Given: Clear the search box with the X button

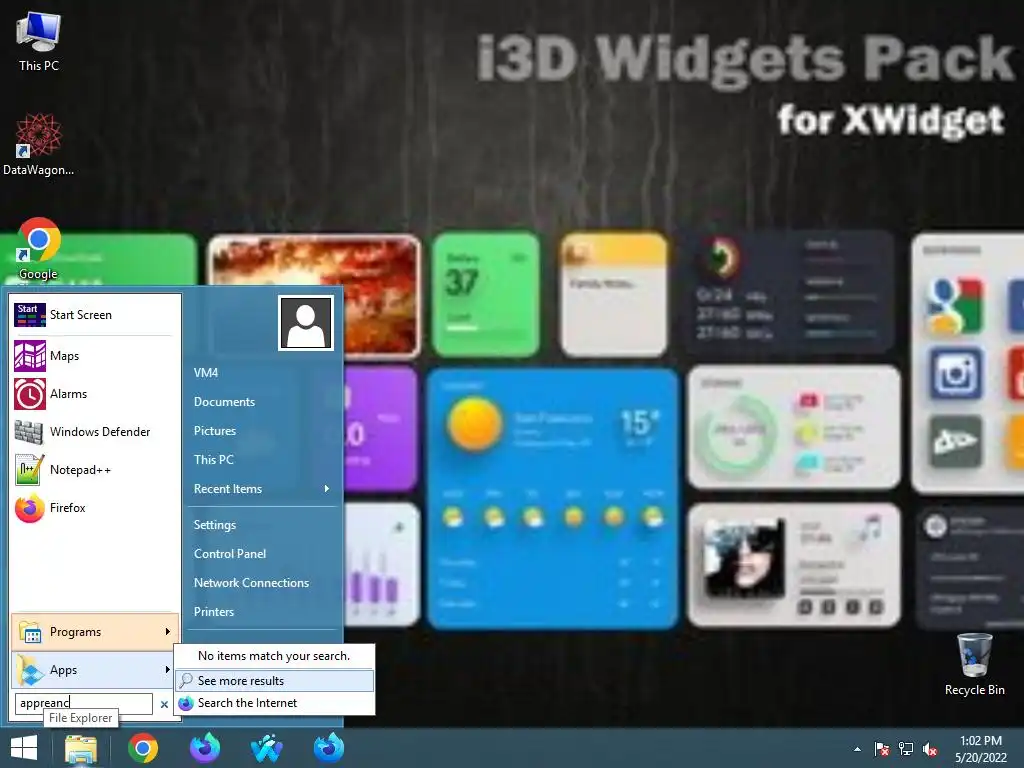Looking at the screenshot, I should point(164,704).
